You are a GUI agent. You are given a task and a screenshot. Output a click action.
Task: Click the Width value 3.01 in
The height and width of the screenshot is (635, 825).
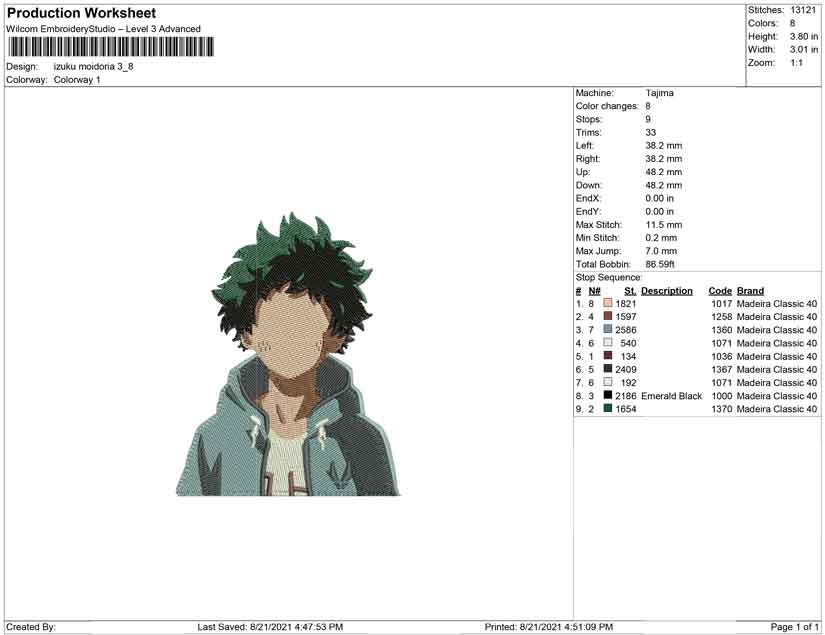[803, 49]
